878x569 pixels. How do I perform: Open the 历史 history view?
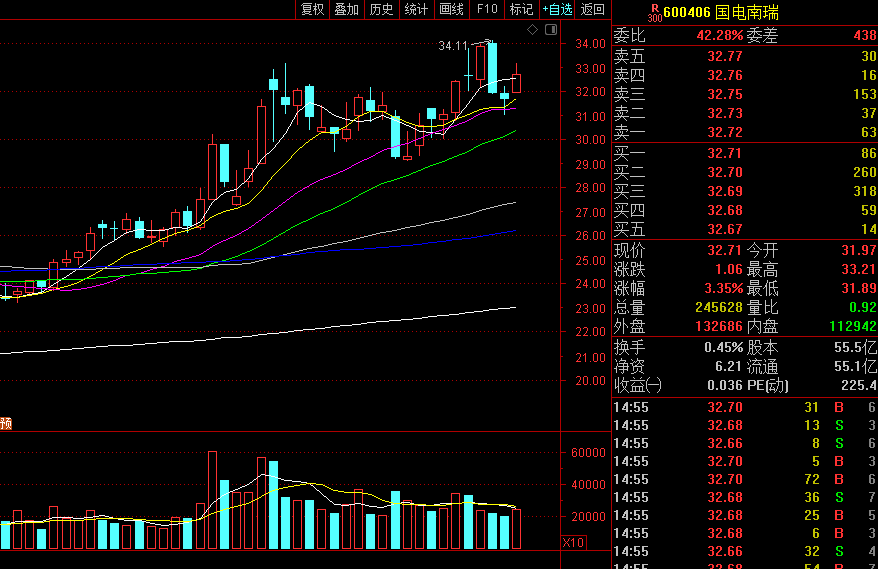381,9
